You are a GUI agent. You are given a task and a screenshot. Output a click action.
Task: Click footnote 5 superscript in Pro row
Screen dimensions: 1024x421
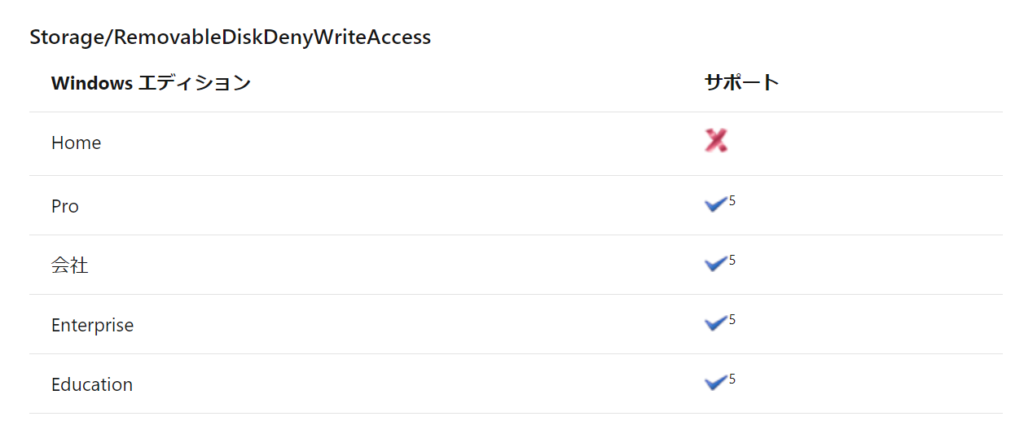[732, 200]
